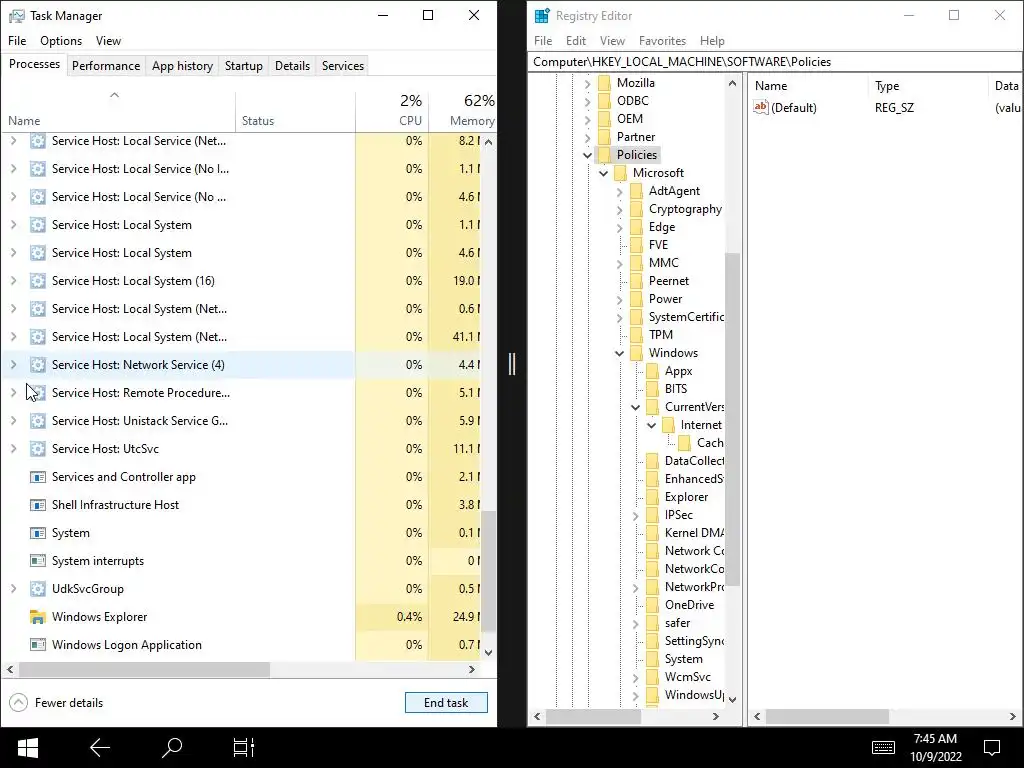This screenshot has height=768, width=1024.
Task: Click the Services and Controller app icon
Action: [x=38, y=477]
